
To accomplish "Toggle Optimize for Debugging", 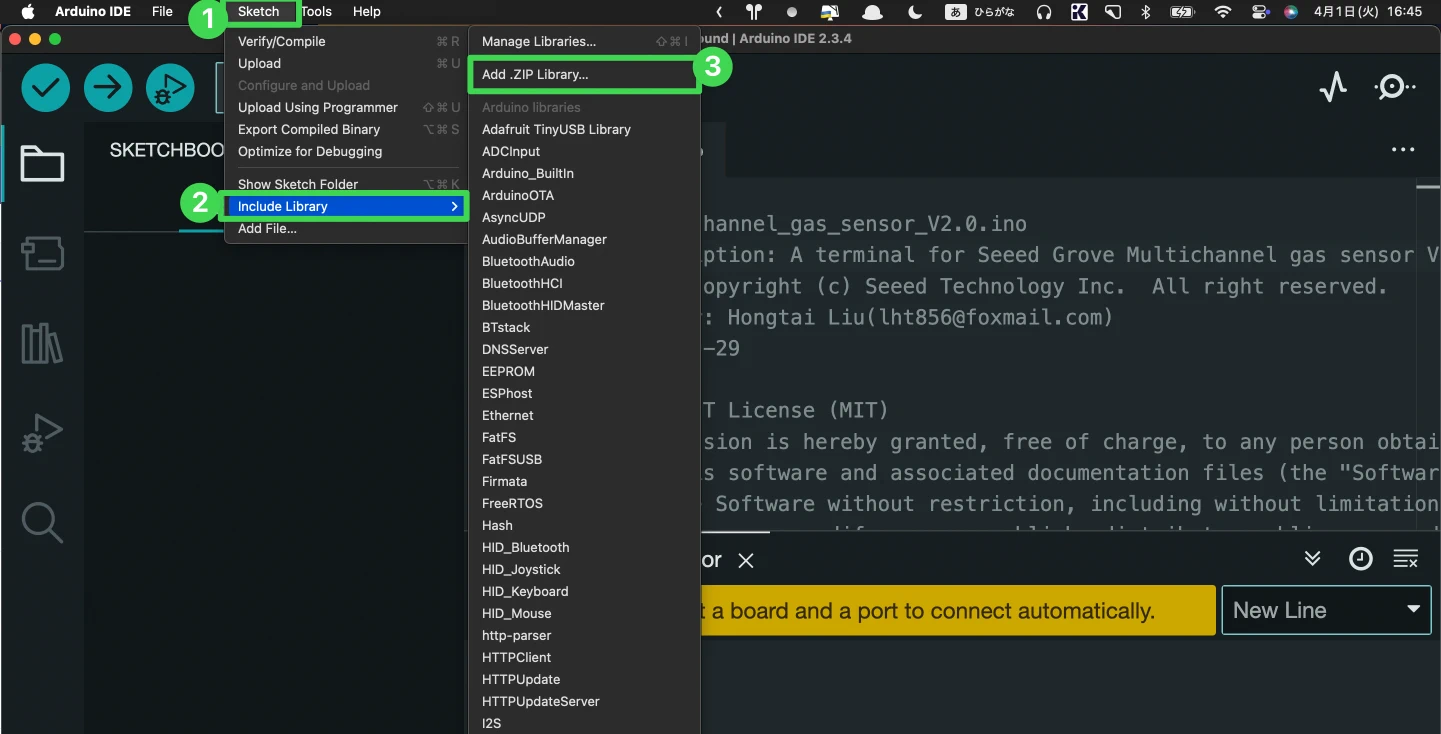I will coord(348,151).
